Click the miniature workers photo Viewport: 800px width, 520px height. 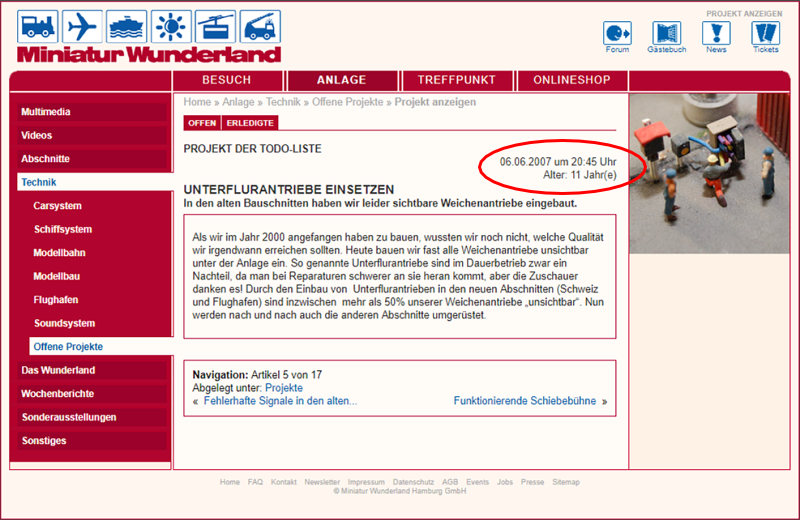click(x=709, y=174)
